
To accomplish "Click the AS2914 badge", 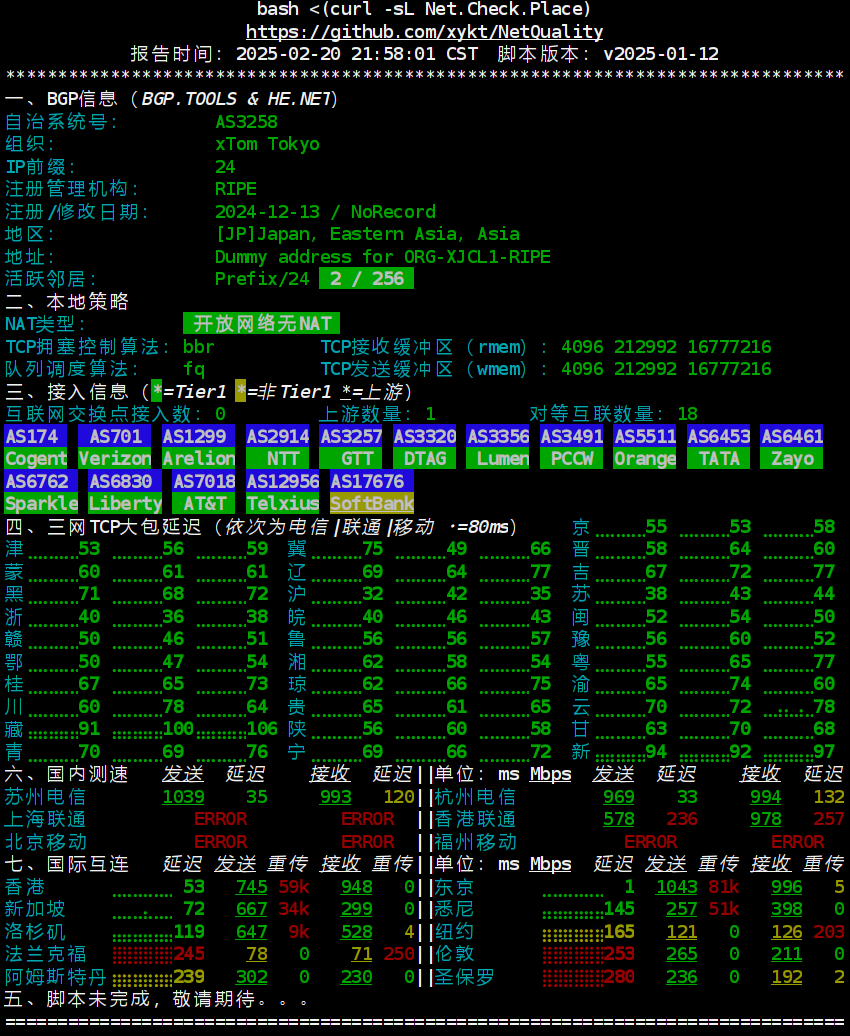I will (x=277, y=436).
